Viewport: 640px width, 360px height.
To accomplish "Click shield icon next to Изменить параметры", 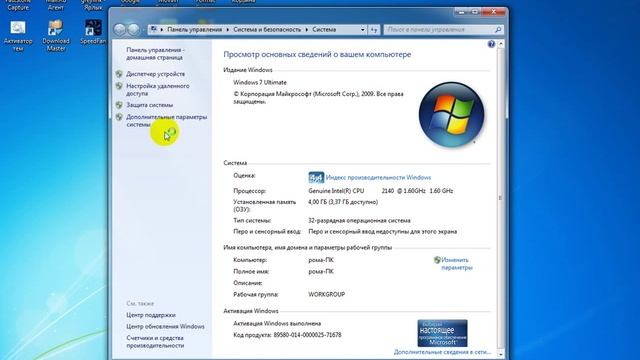I will (437, 260).
